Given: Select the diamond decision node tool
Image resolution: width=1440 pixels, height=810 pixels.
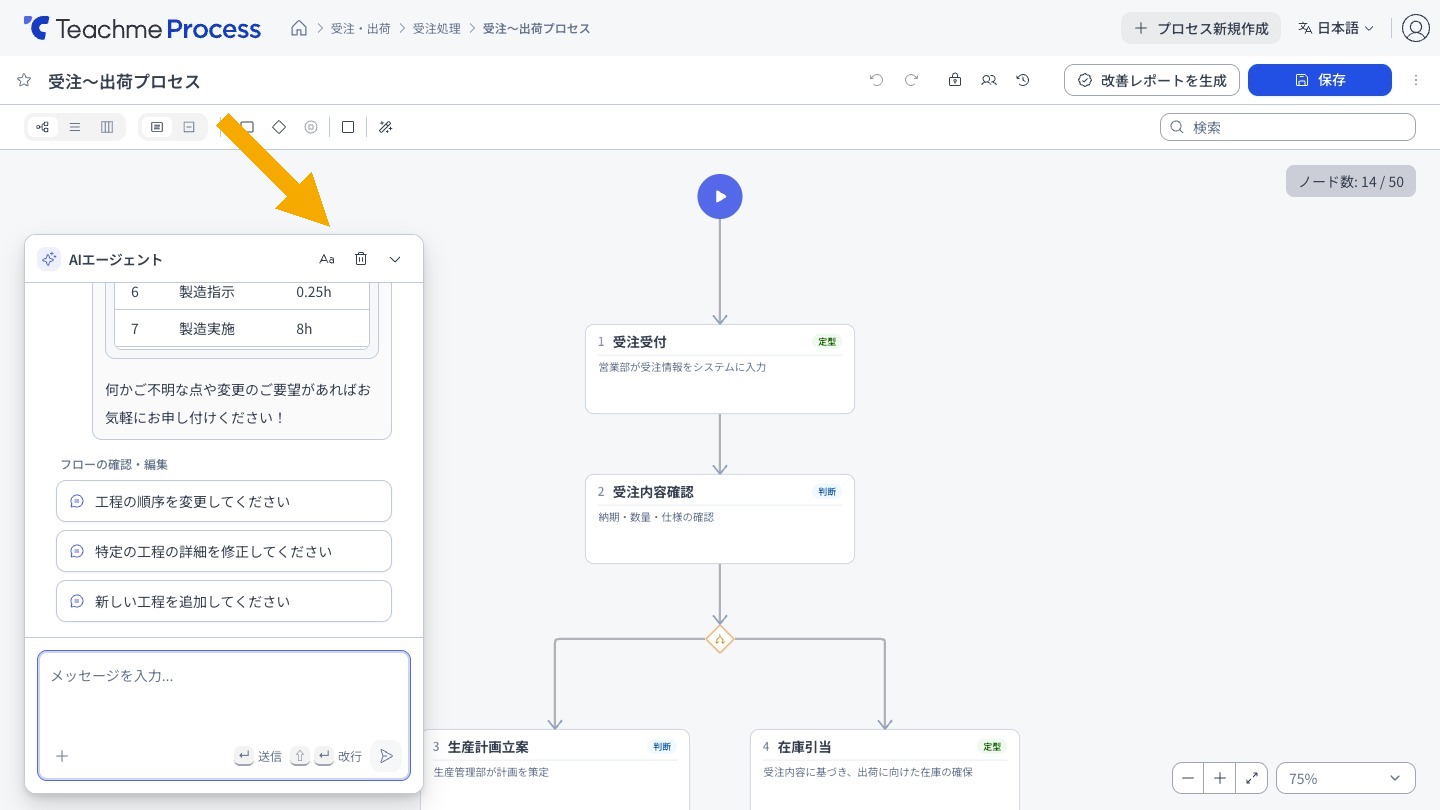Looking at the screenshot, I should pyautogui.click(x=279, y=127).
